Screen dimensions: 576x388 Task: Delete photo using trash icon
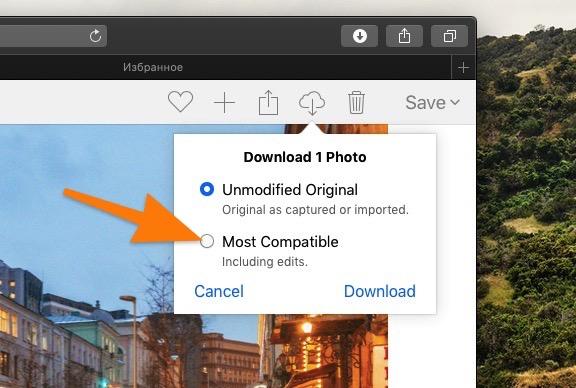(x=356, y=103)
